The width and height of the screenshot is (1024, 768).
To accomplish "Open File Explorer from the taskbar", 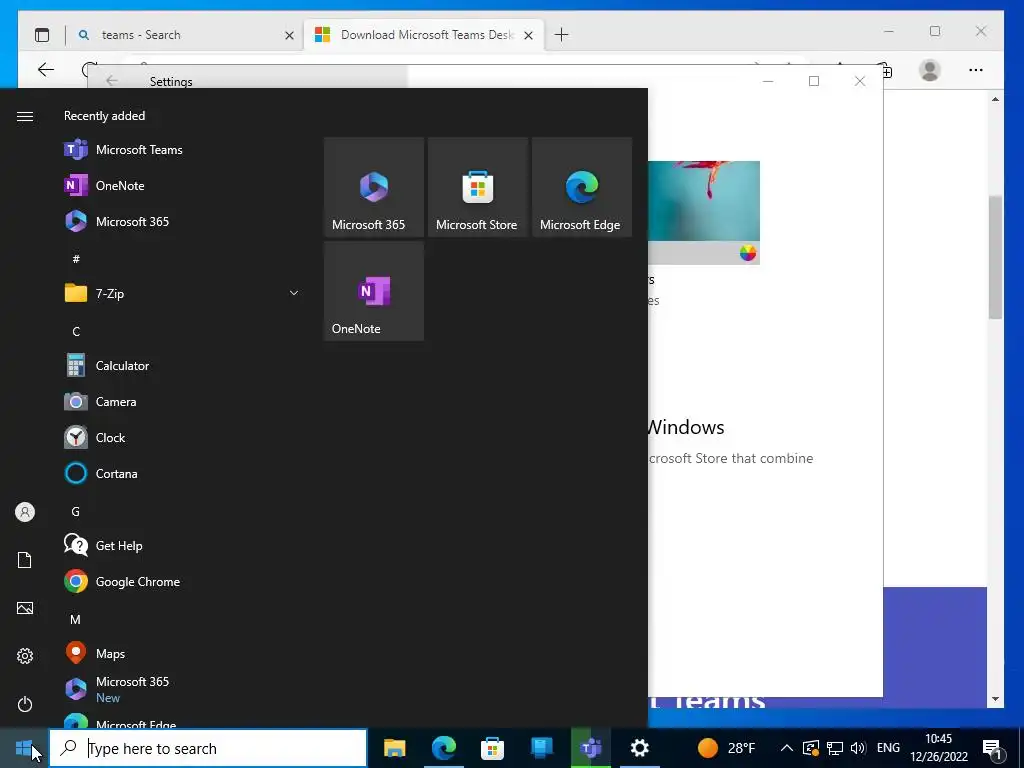I will (x=394, y=748).
